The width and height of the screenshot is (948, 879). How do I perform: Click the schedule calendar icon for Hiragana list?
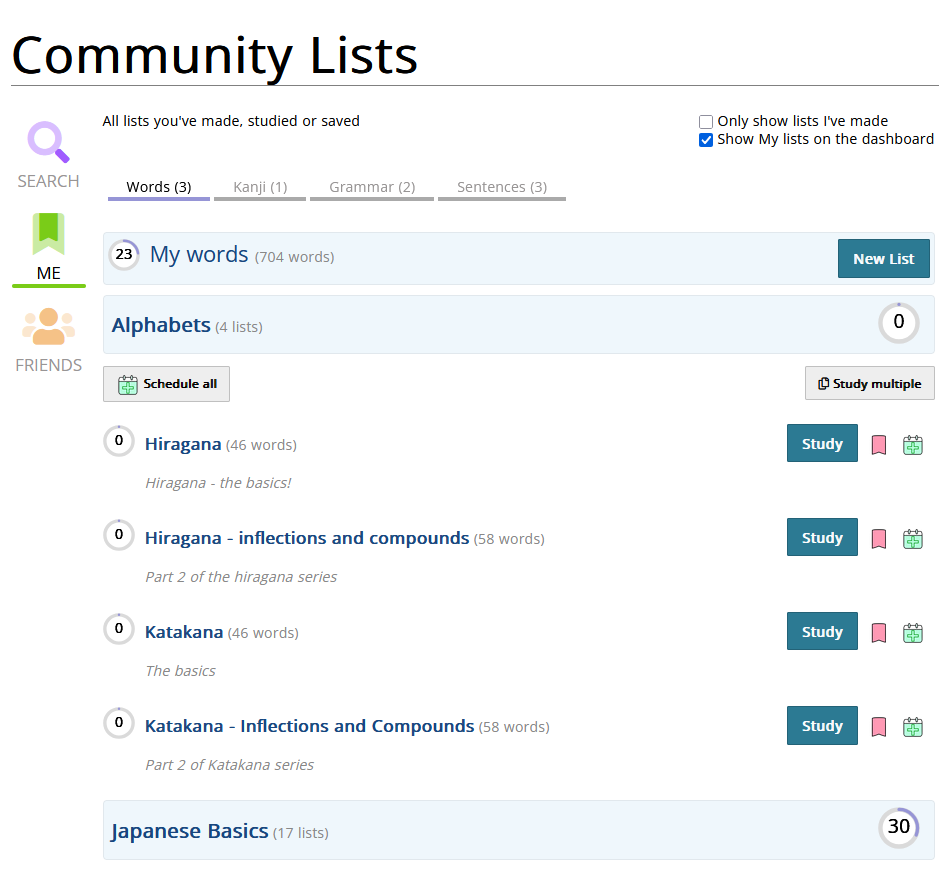(913, 445)
